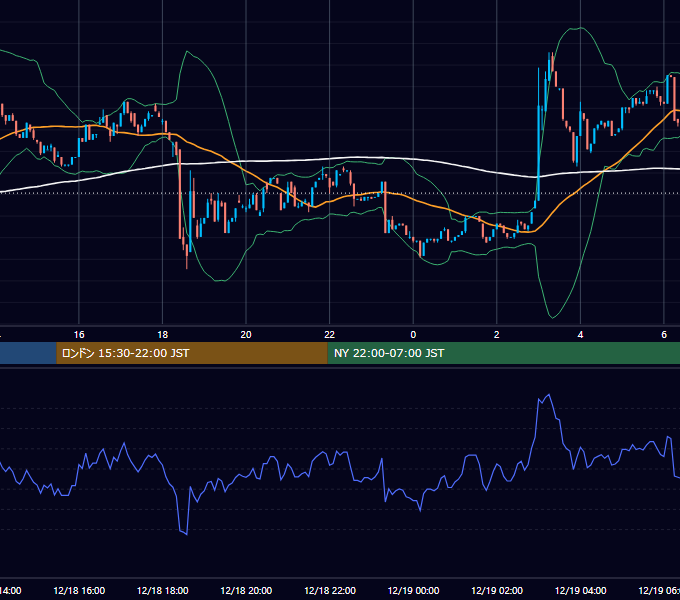
Task: Click the blue session bar segment before ロンドン
Action: pos(28,353)
